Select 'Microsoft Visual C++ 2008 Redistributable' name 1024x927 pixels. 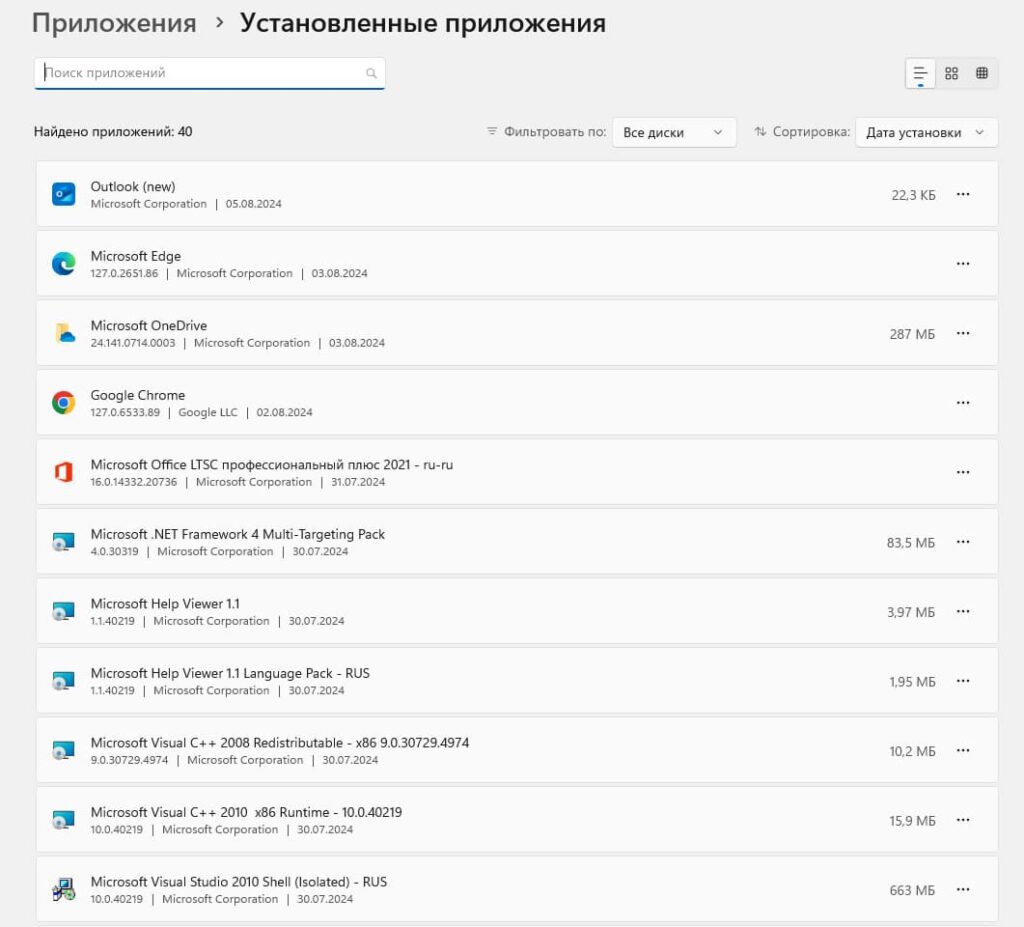tap(280, 743)
